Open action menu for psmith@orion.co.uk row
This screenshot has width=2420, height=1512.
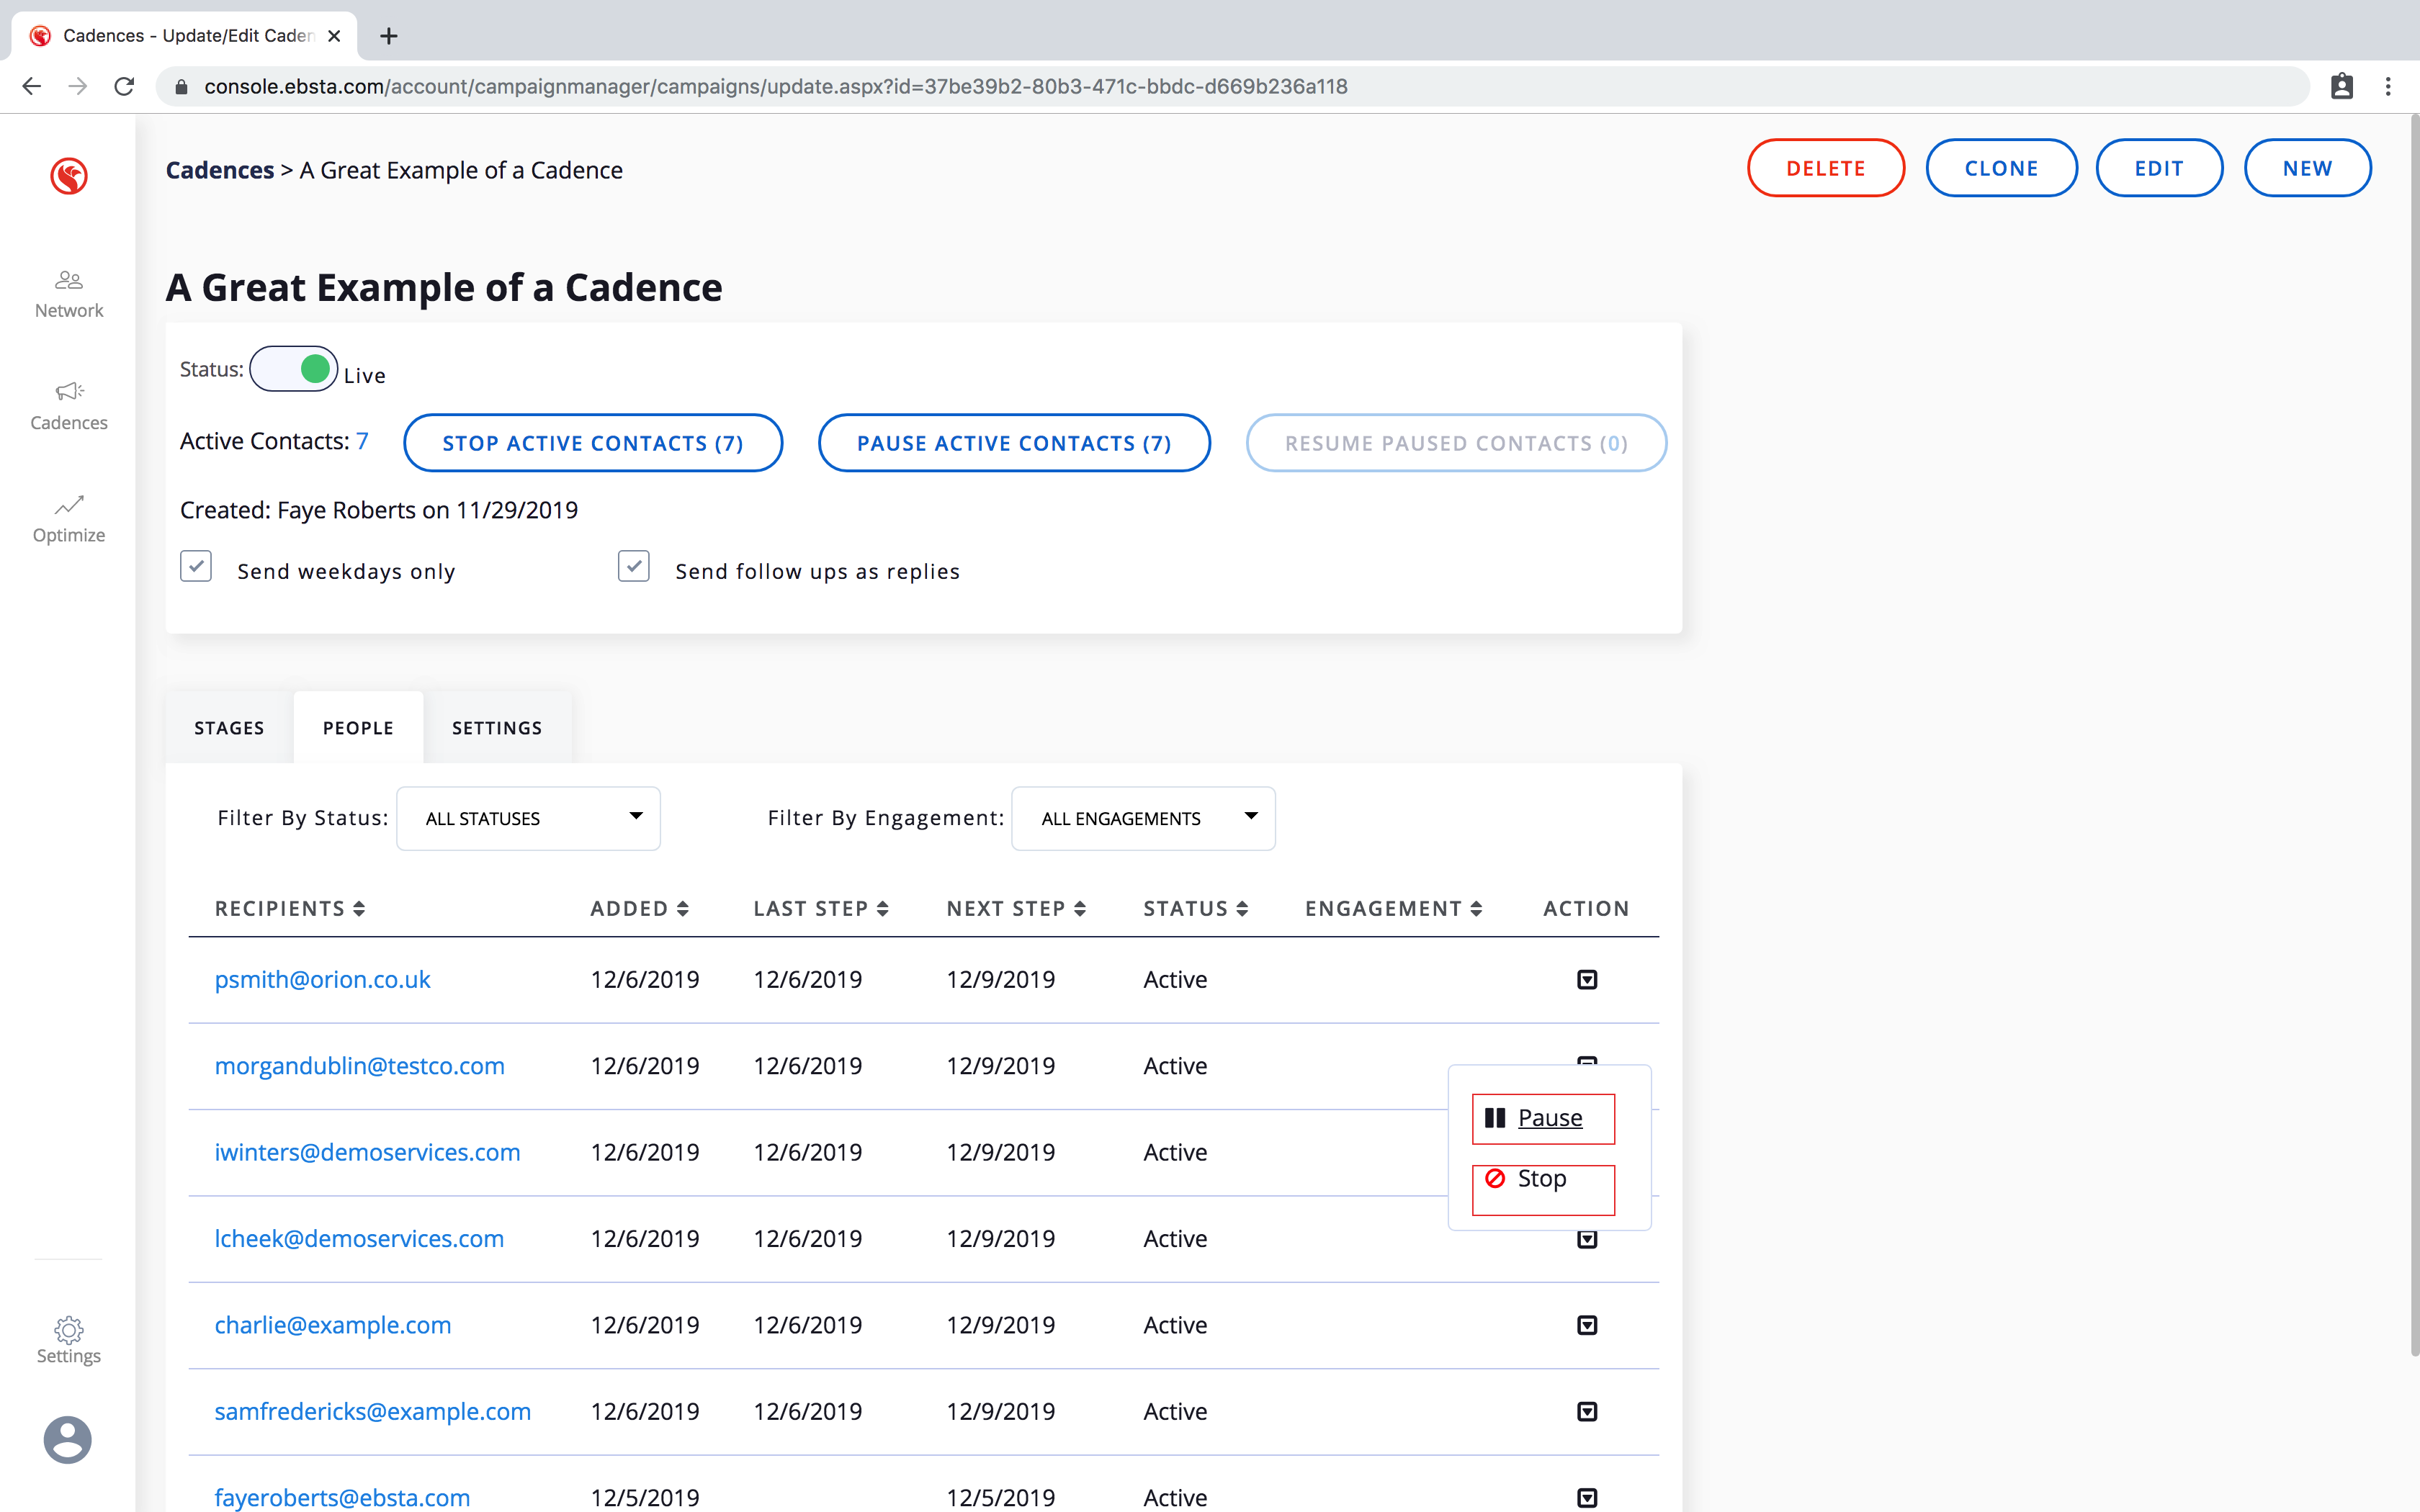click(x=1587, y=980)
